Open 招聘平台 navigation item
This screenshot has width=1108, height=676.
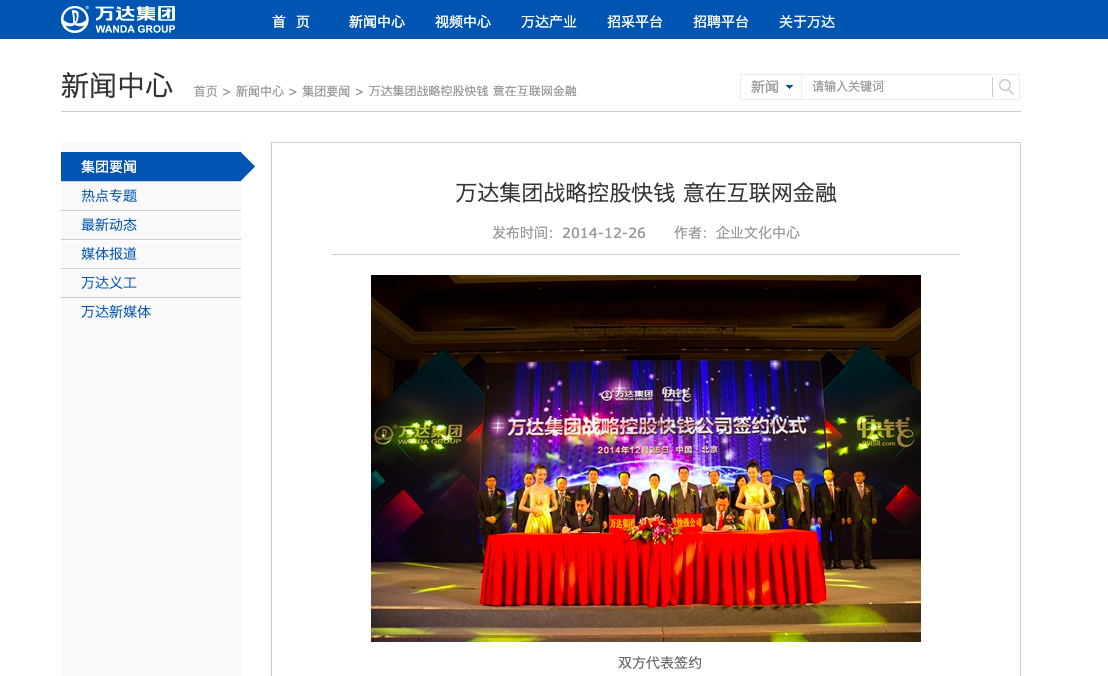pyautogui.click(x=721, y=22)
